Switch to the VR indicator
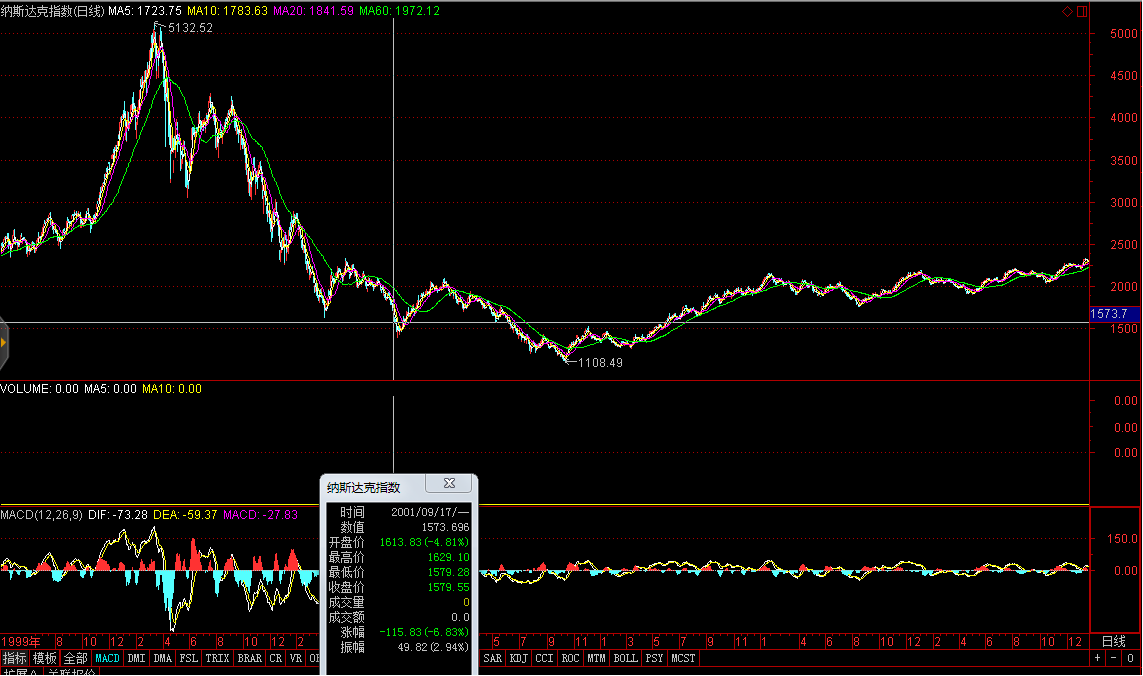 pyautogui.click(x=295, y=658)
